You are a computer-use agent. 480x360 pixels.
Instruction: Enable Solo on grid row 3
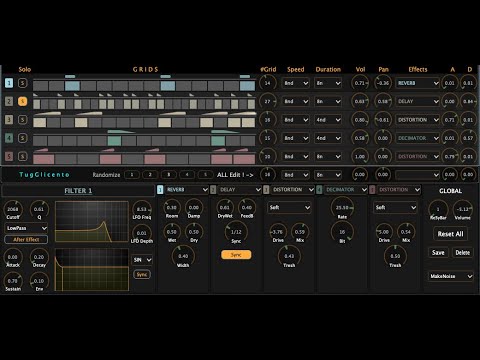22,119
